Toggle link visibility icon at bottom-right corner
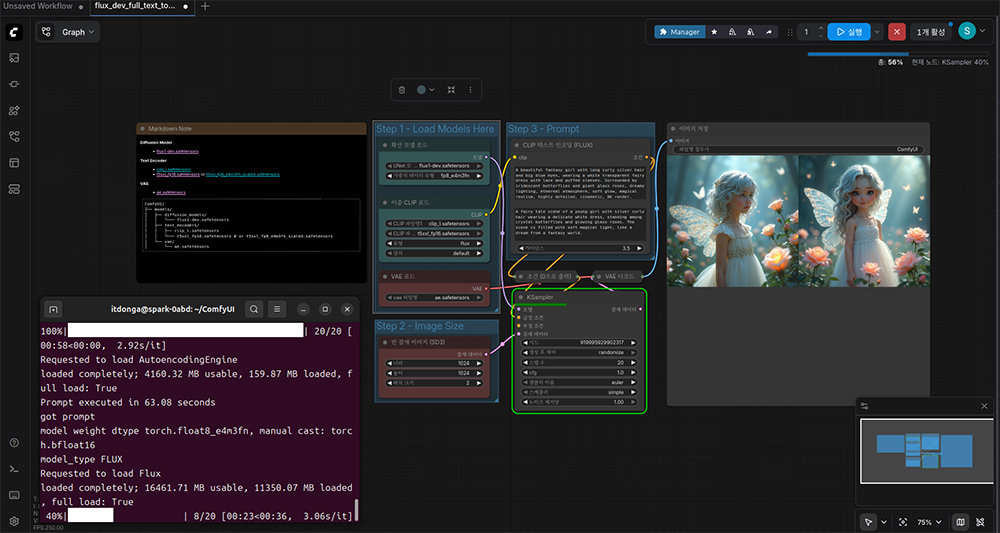Viewport: 1000px width, 533px height. 980,522
